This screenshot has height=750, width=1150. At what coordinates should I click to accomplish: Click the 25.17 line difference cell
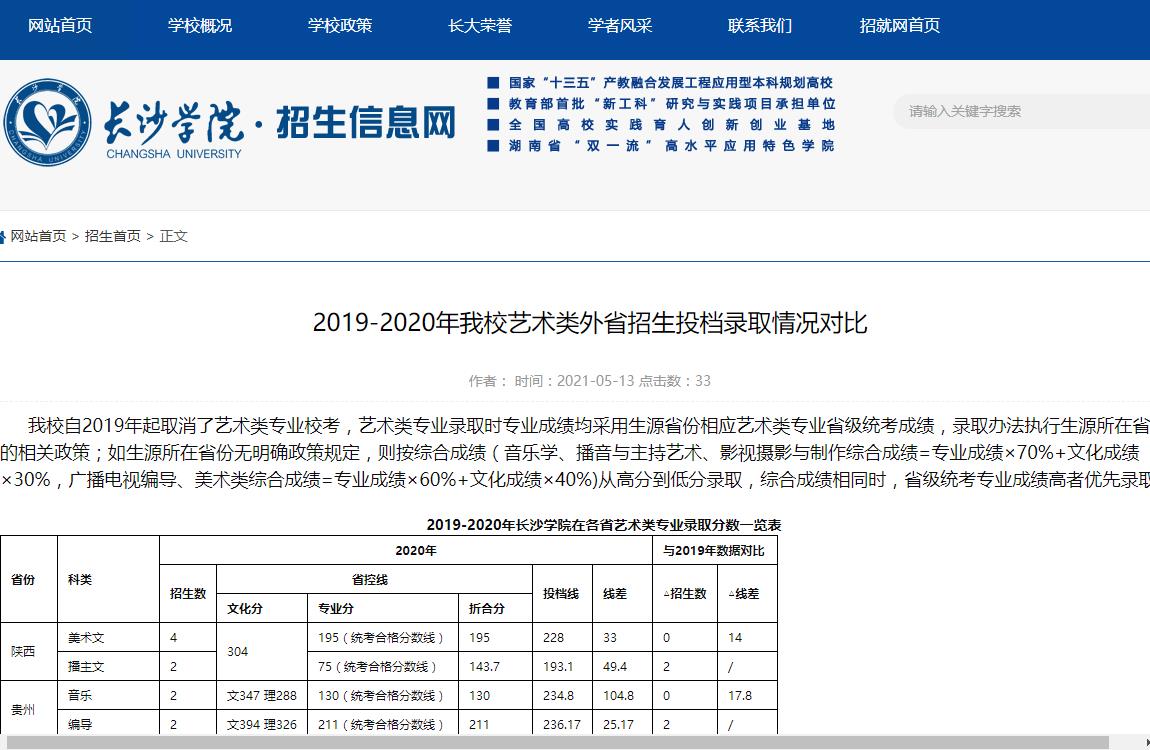pos(622,724)
